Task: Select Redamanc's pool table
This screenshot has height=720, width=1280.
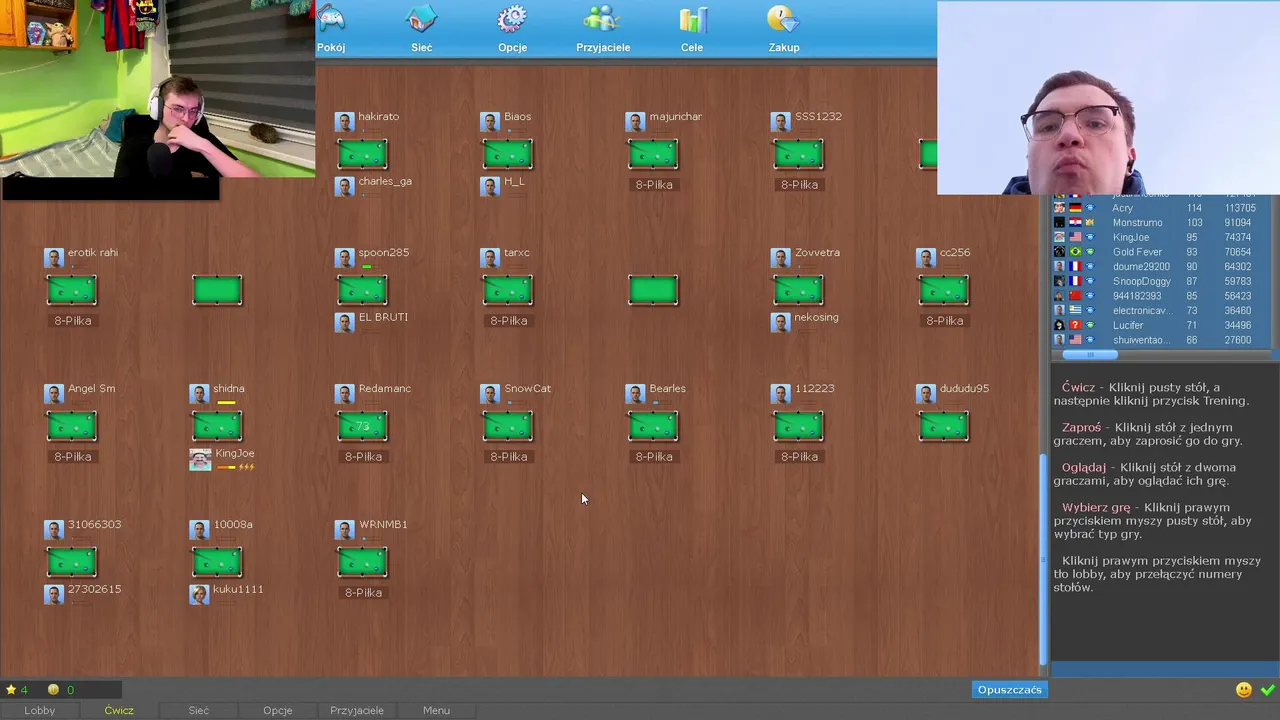Action: click(x=362, y=426)
